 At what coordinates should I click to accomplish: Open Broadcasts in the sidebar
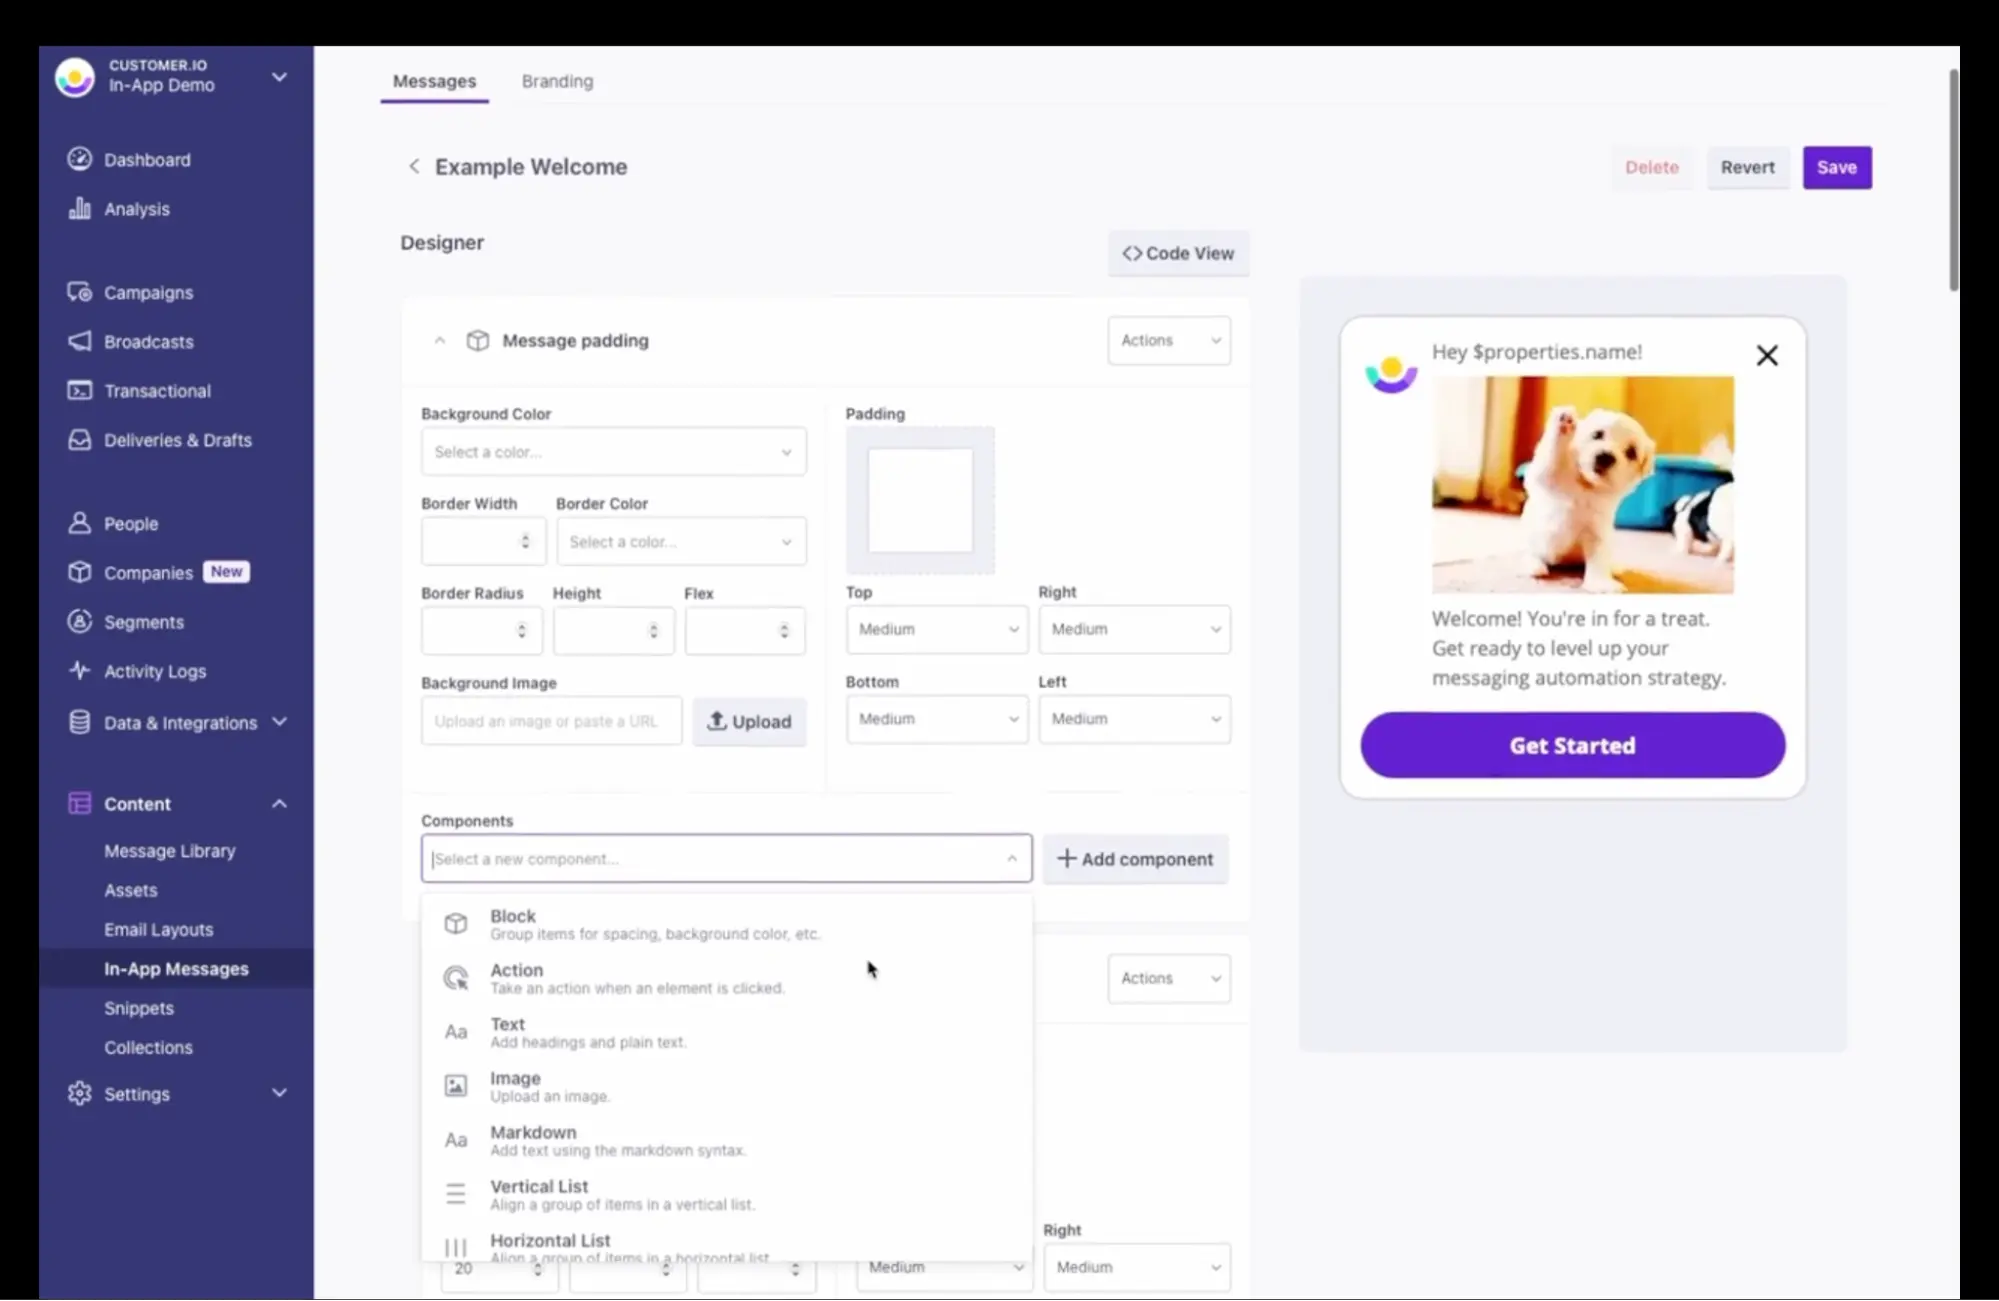(148, 341)
